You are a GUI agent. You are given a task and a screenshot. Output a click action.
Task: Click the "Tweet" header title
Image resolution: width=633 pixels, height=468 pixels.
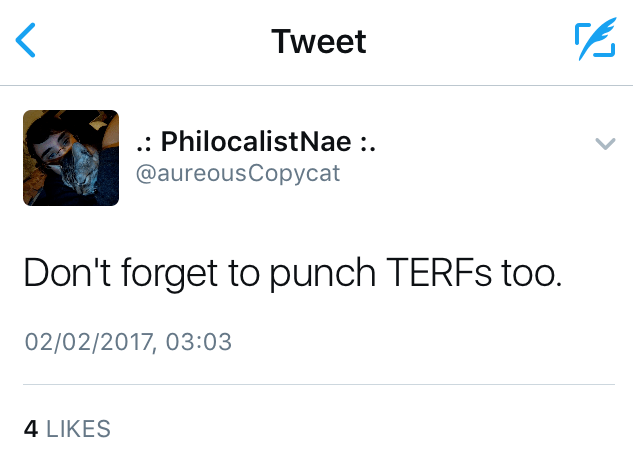[x=319, y=42]
